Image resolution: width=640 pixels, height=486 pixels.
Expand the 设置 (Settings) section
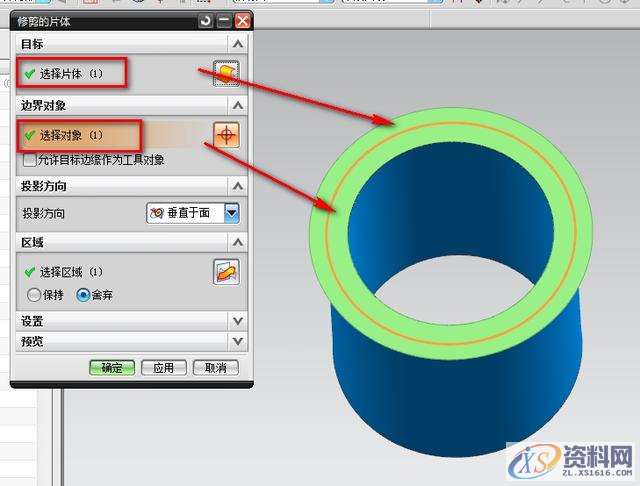click(237, 321)
